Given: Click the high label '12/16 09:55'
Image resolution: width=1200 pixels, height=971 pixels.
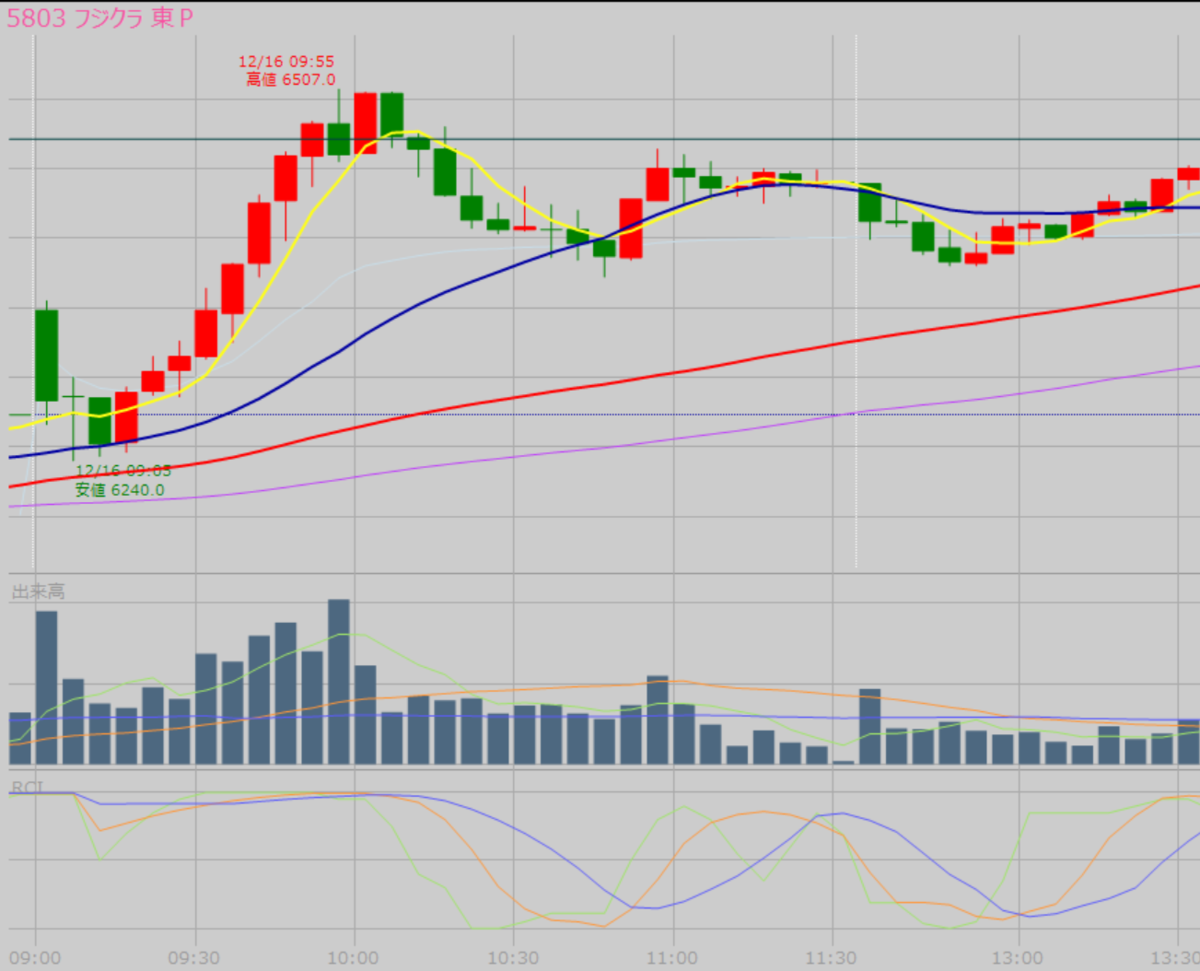Looking at the screenshot, I should tap(286, 61).
